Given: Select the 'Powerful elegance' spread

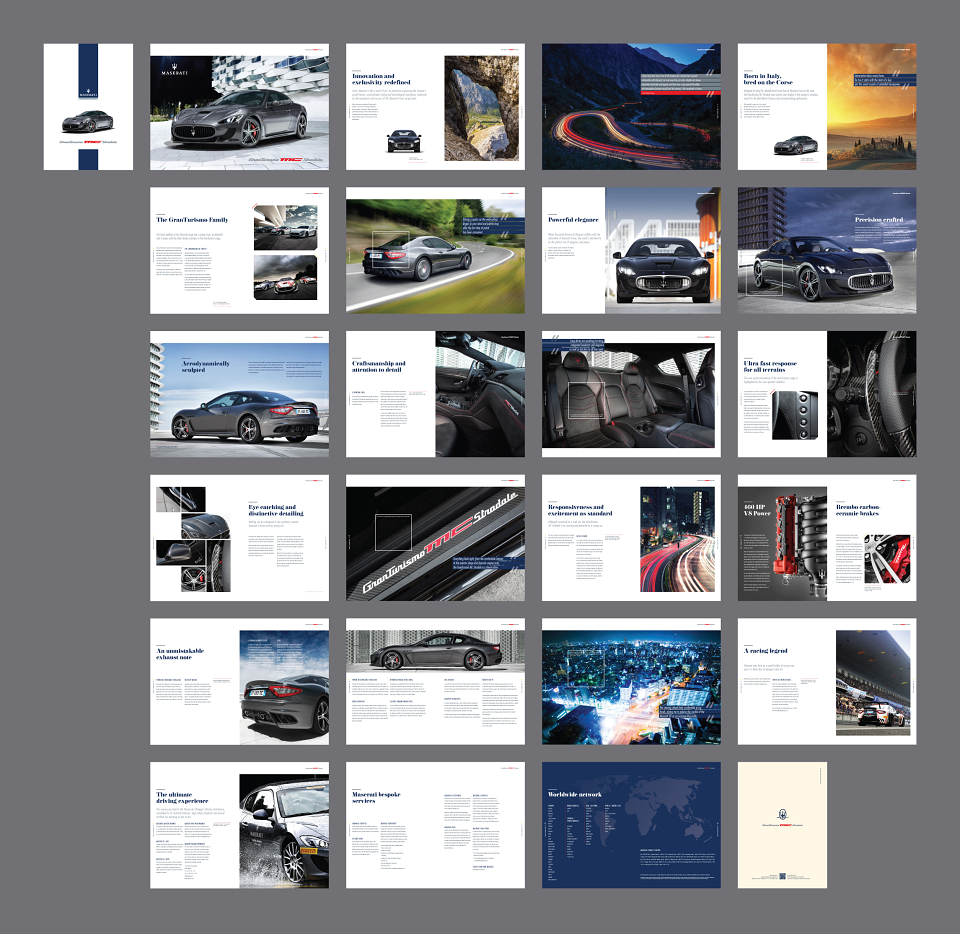Looking at the screenshot, I should coord(631,250).
